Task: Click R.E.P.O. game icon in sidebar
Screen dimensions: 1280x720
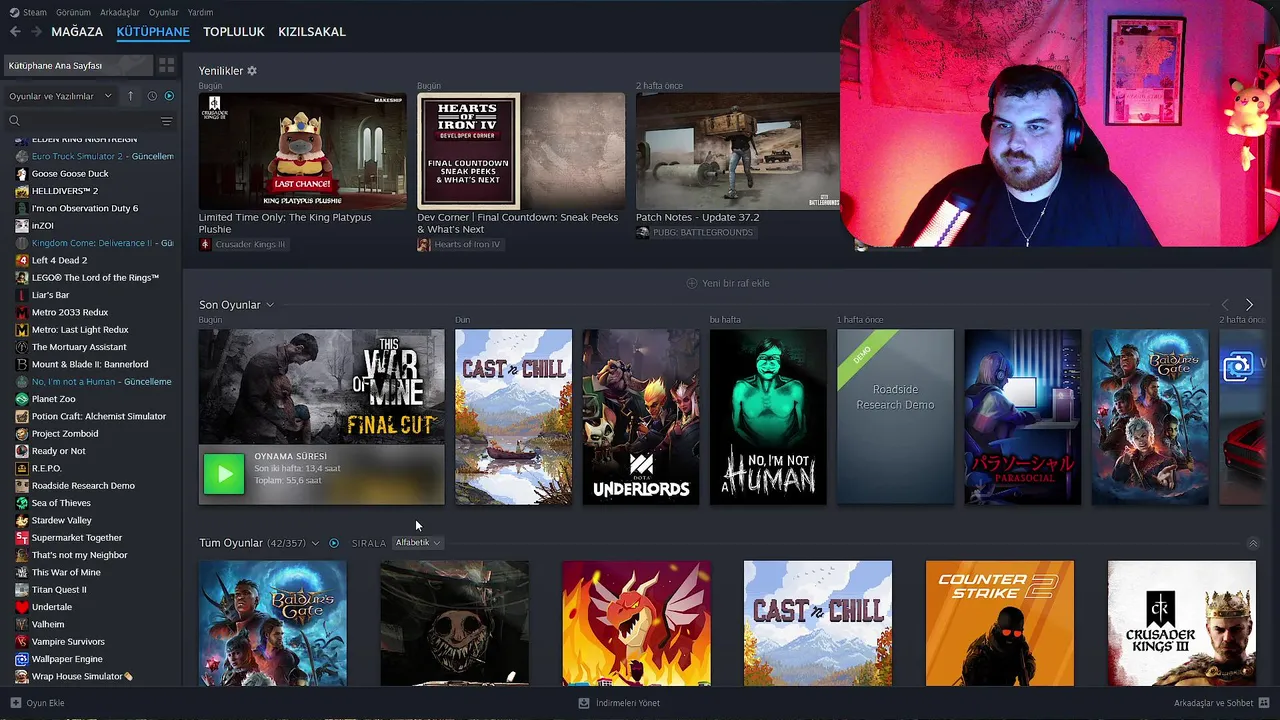Action: pos(22,468)
